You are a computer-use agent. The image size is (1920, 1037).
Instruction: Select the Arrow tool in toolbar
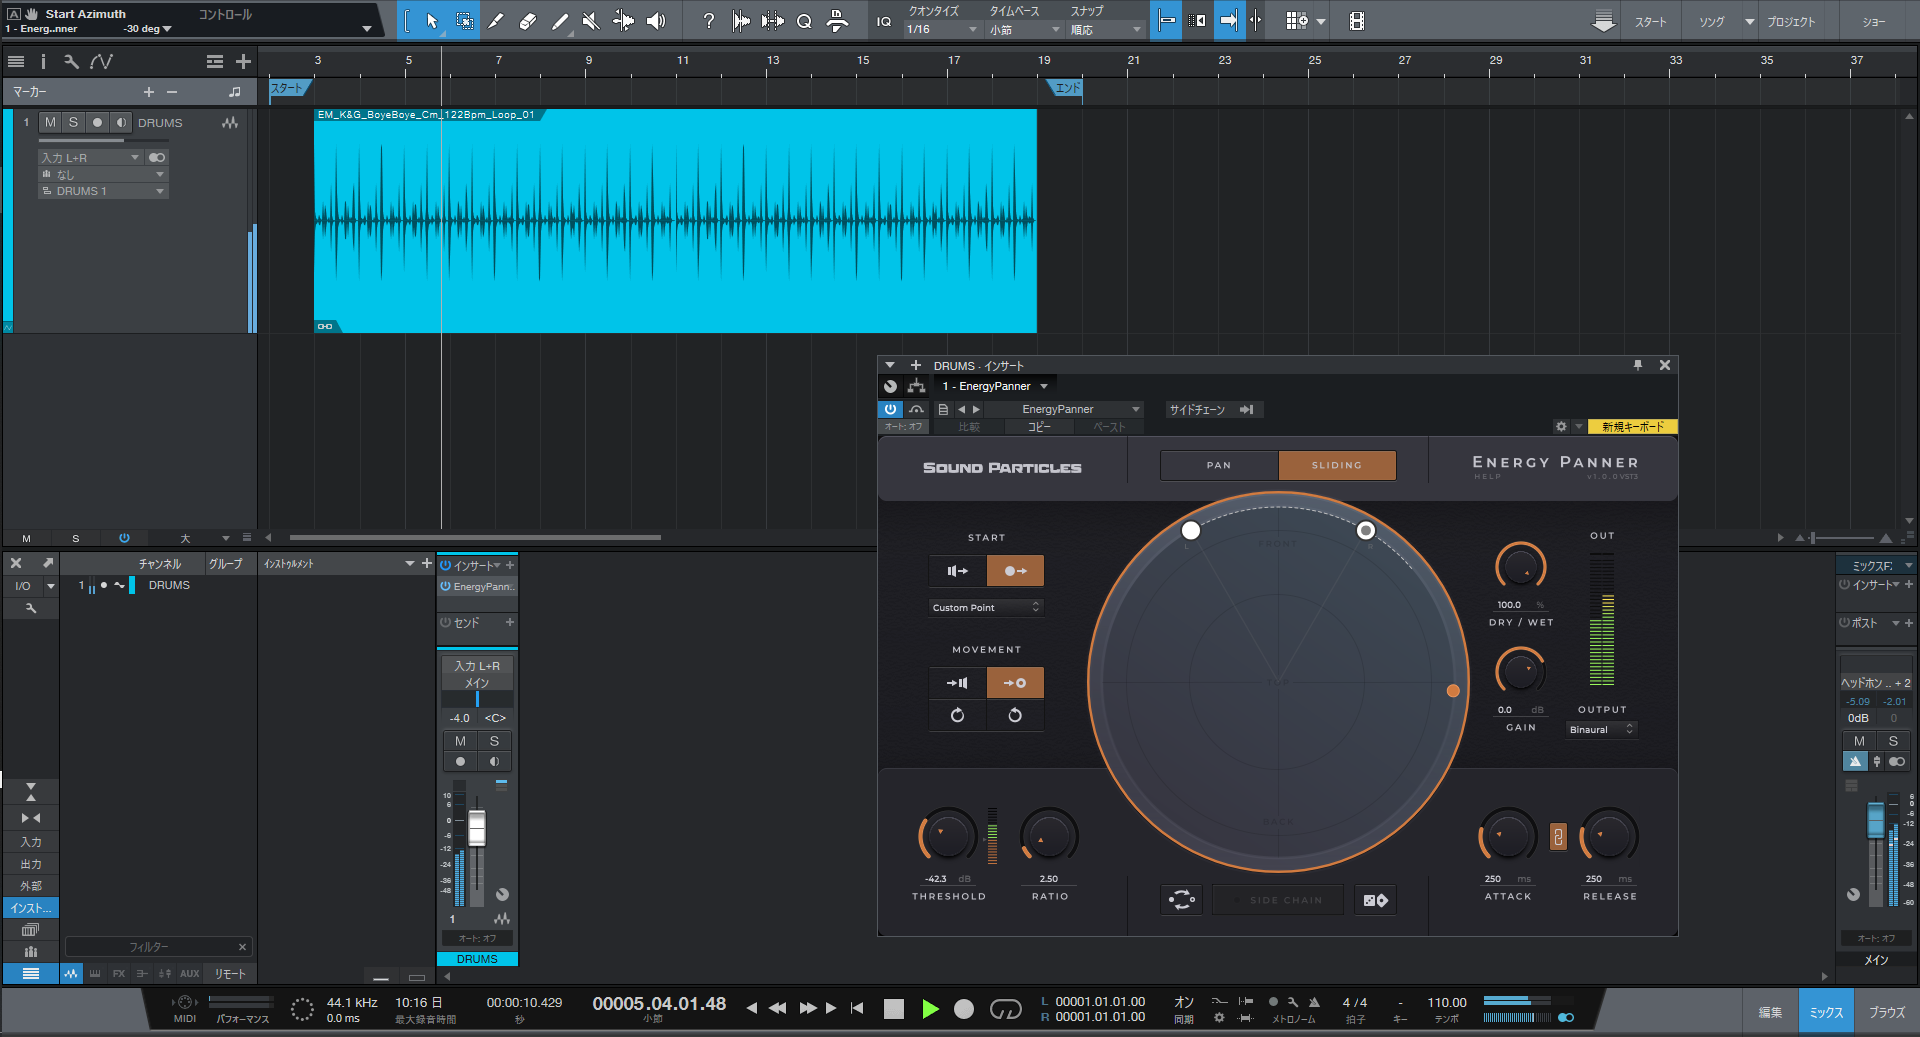tap(432, 21)
